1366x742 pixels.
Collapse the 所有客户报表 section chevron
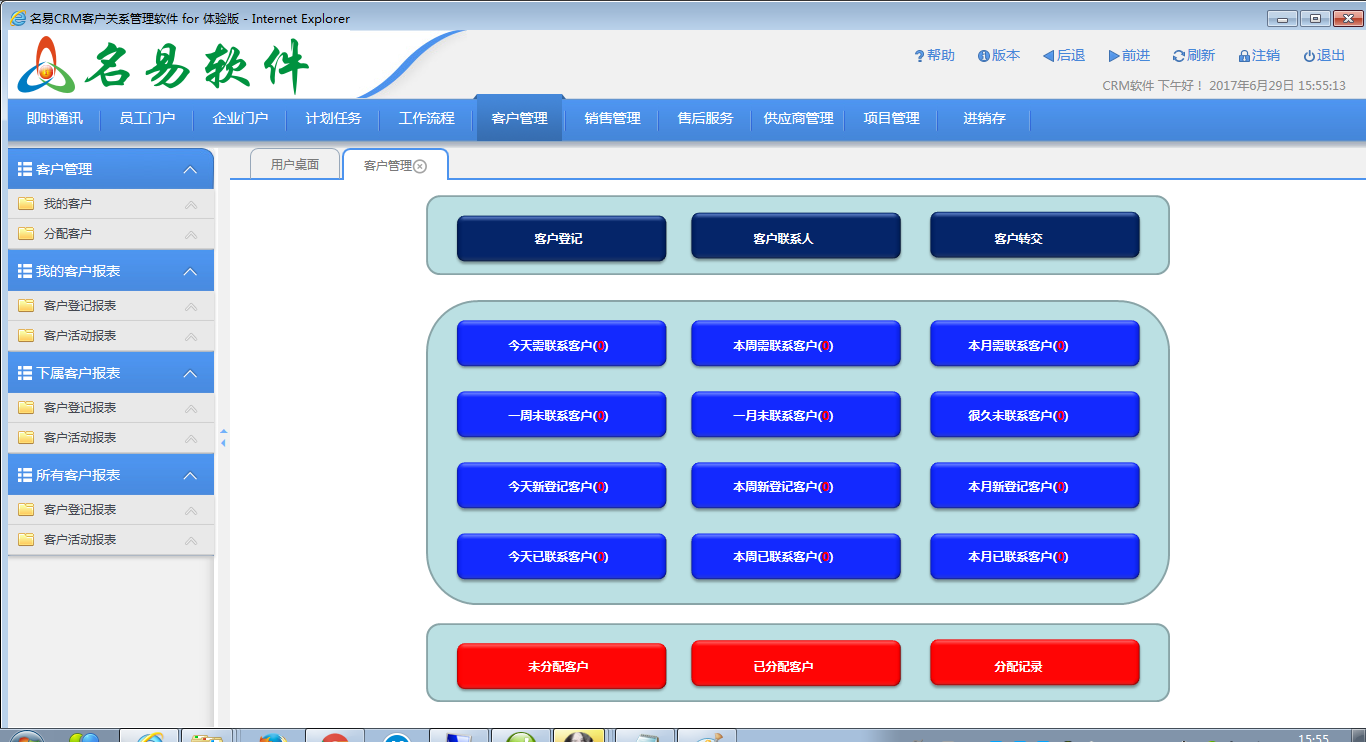190,476
